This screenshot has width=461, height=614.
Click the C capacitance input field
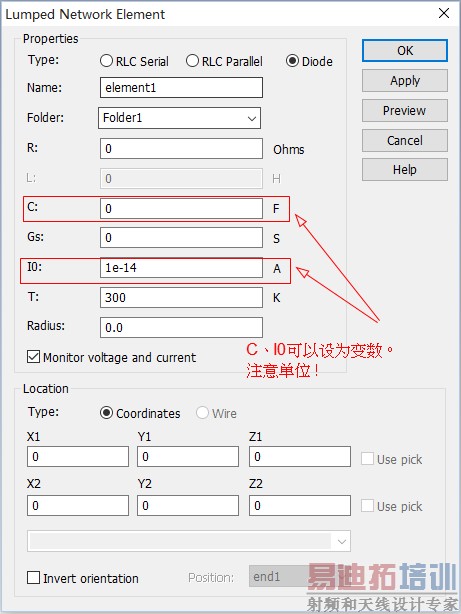(x=181, y=208)
